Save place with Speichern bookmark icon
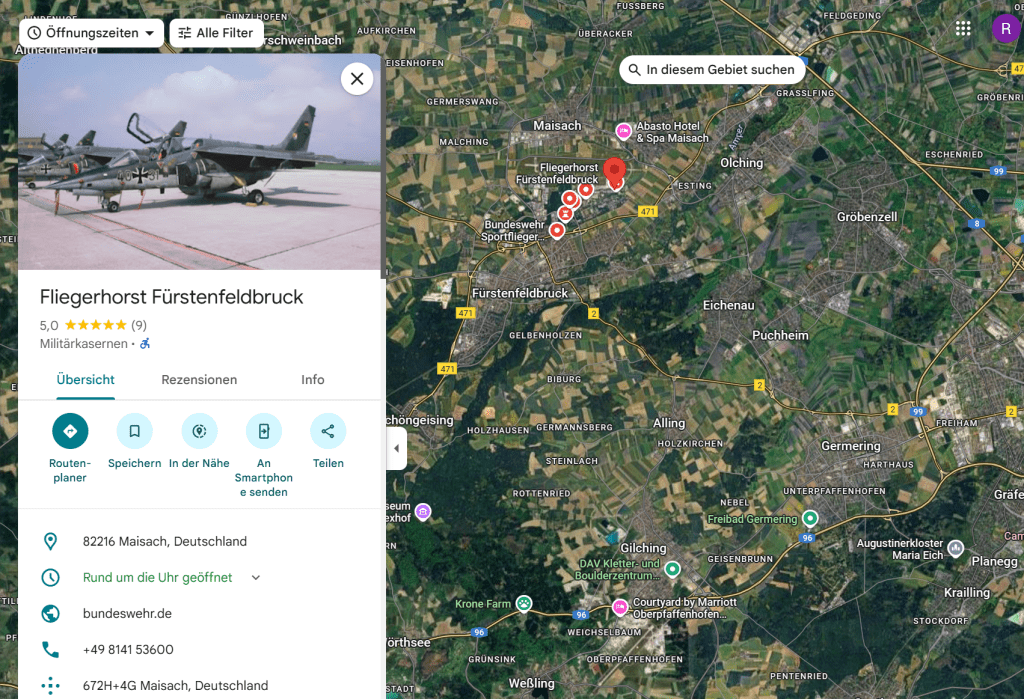The image size is (1024, 699). [135, 431]
